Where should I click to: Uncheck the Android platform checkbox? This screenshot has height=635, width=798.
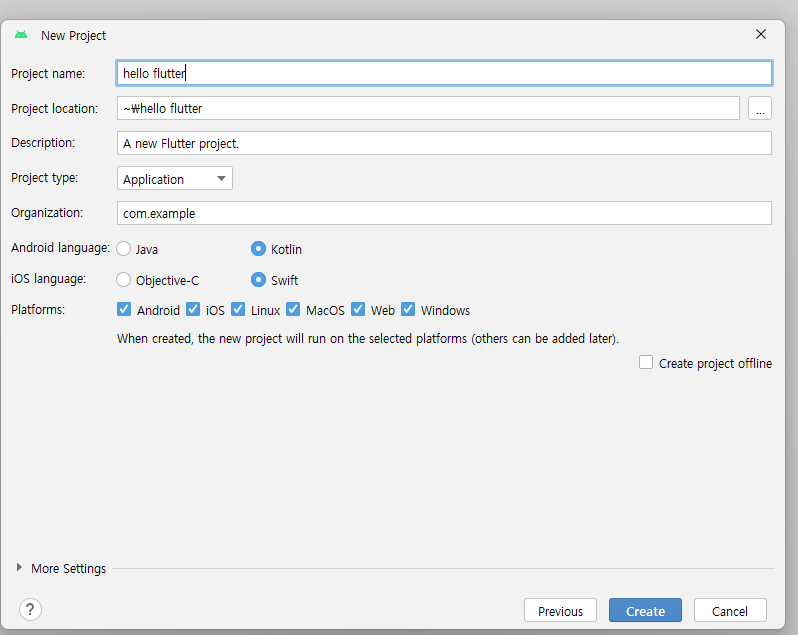(124, 309)
